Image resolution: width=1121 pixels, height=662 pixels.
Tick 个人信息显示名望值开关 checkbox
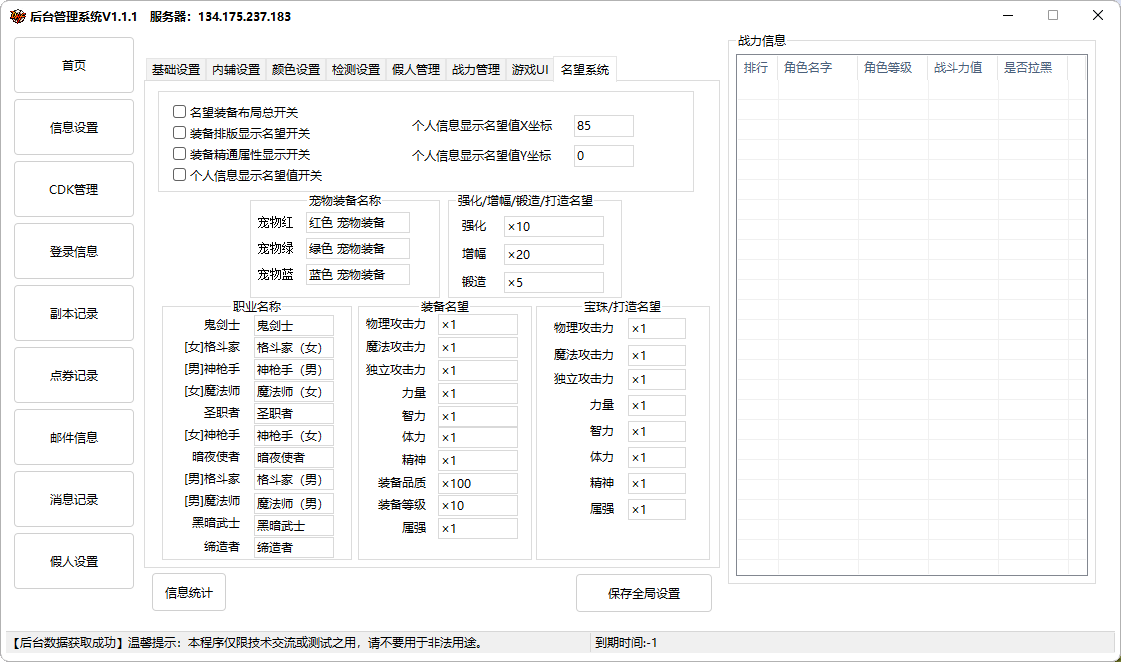click(180, 175)
